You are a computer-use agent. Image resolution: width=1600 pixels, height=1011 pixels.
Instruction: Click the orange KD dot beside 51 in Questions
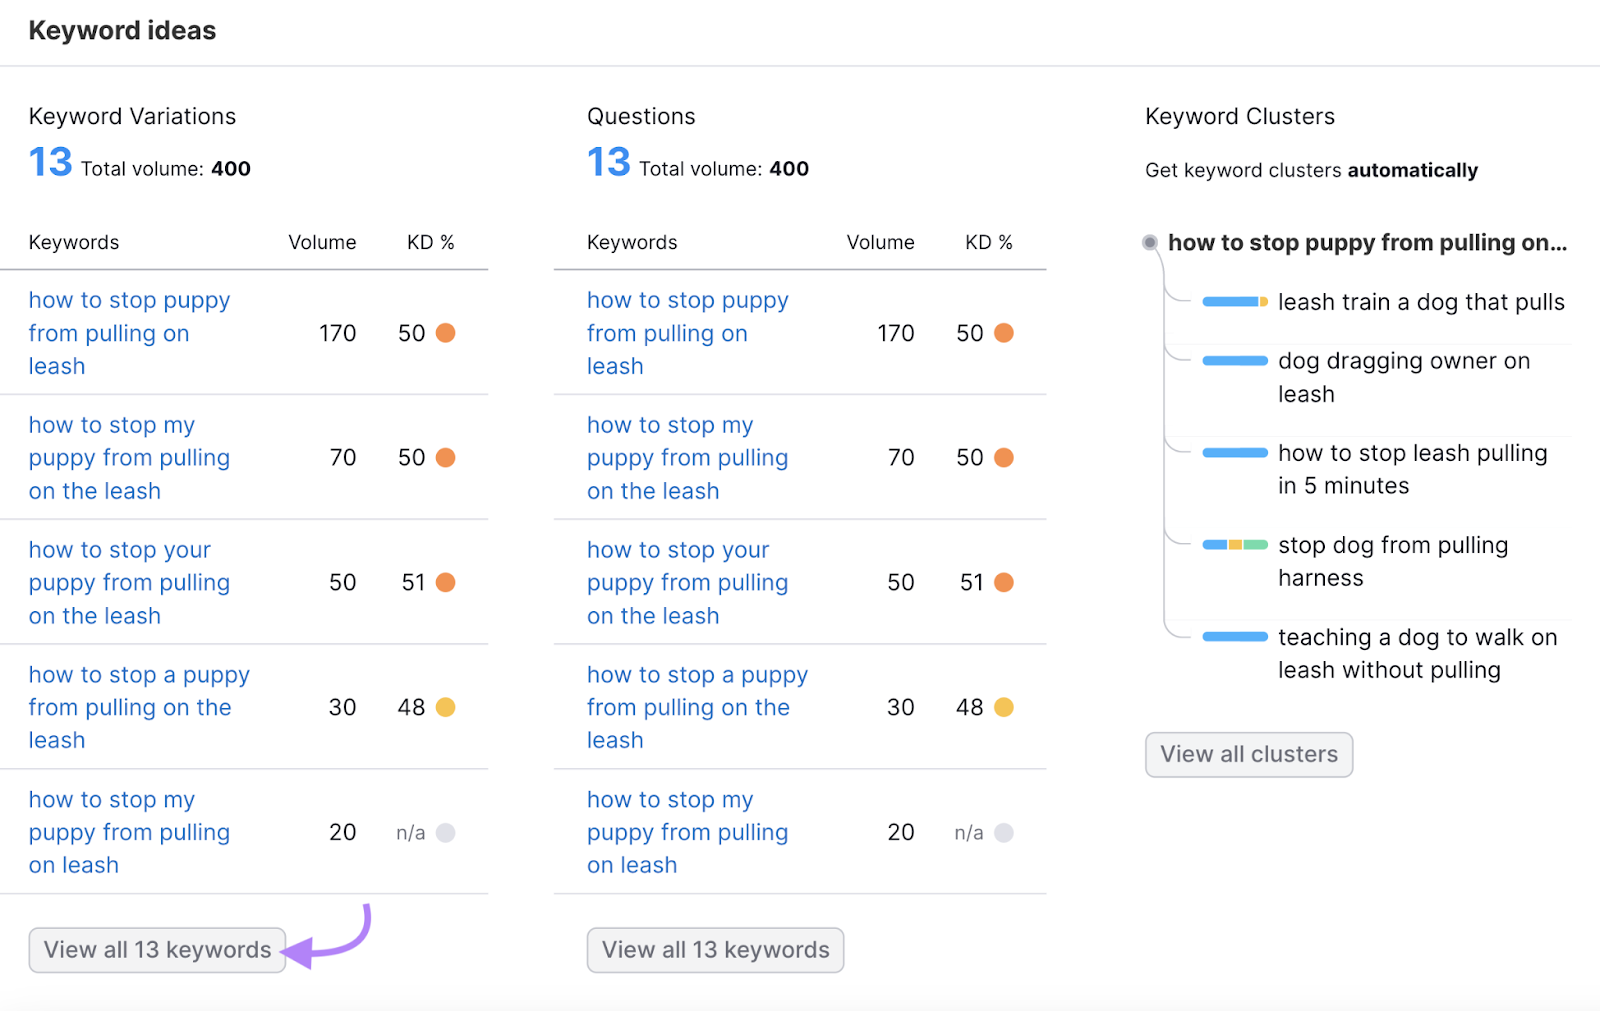pyautogui.click(x=1004, y=582)
